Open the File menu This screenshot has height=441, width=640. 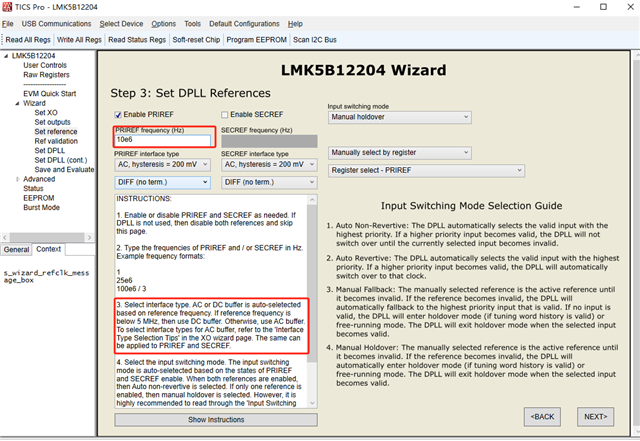click(8, 24)
